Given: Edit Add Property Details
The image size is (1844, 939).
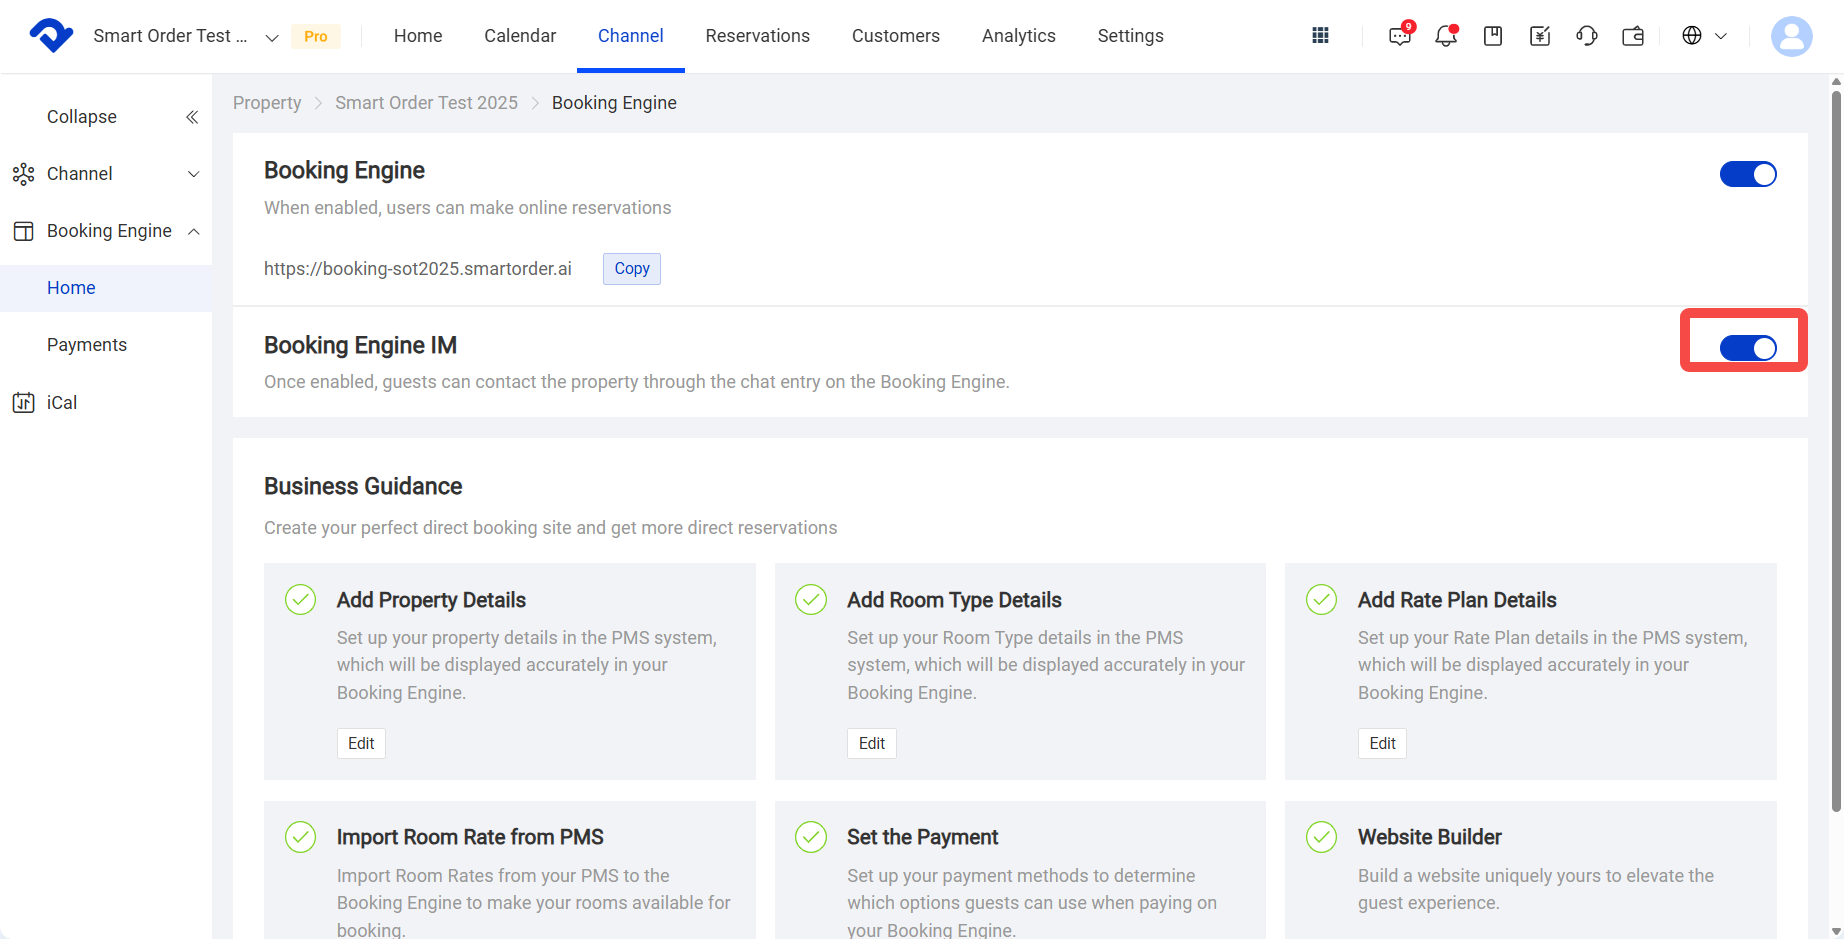Looking at the screenshot, I should tap(361, 743).
